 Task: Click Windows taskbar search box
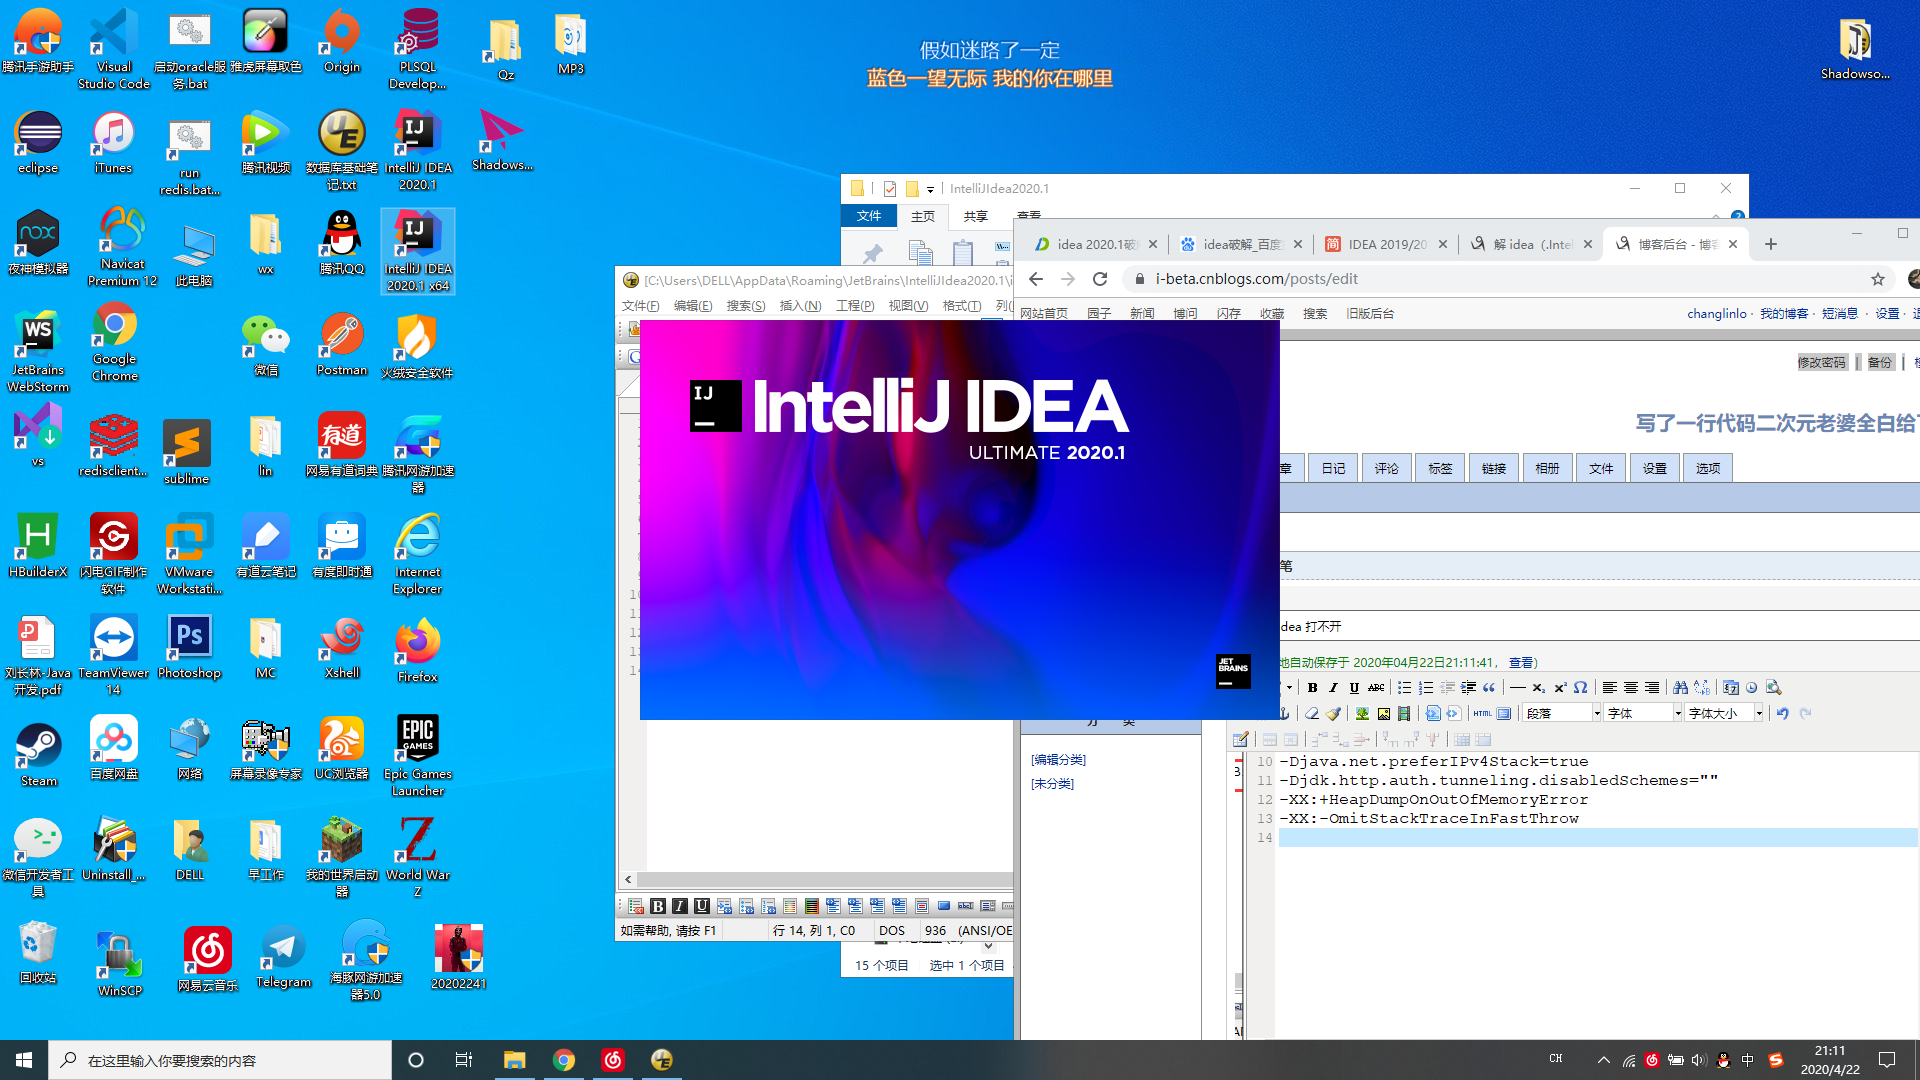(220, 1060)
